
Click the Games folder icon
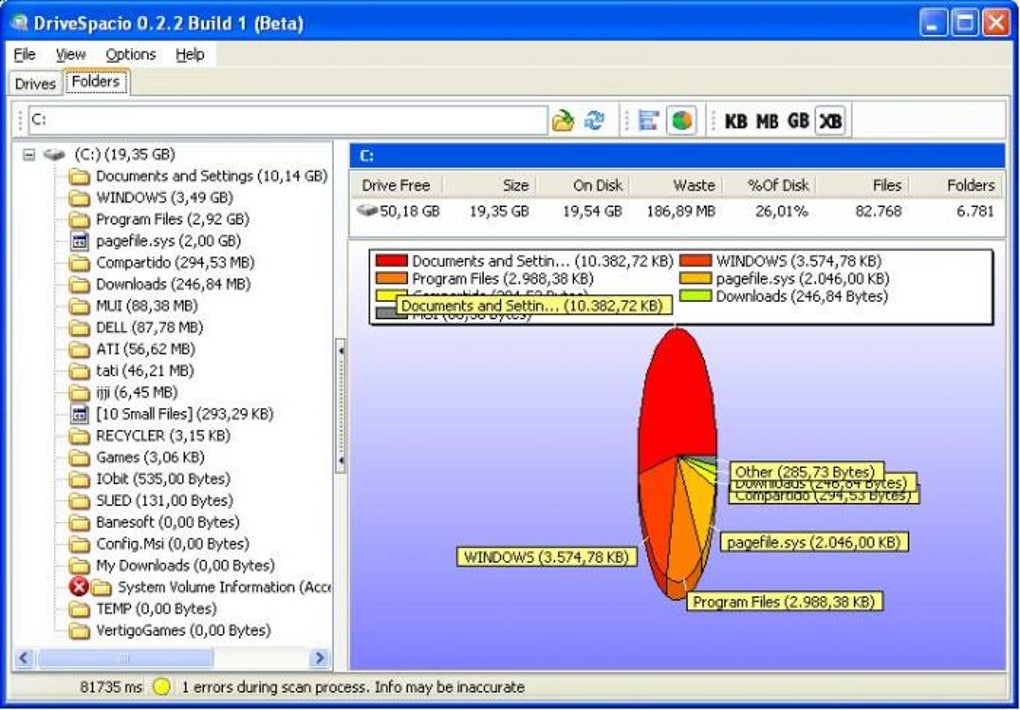79,457
